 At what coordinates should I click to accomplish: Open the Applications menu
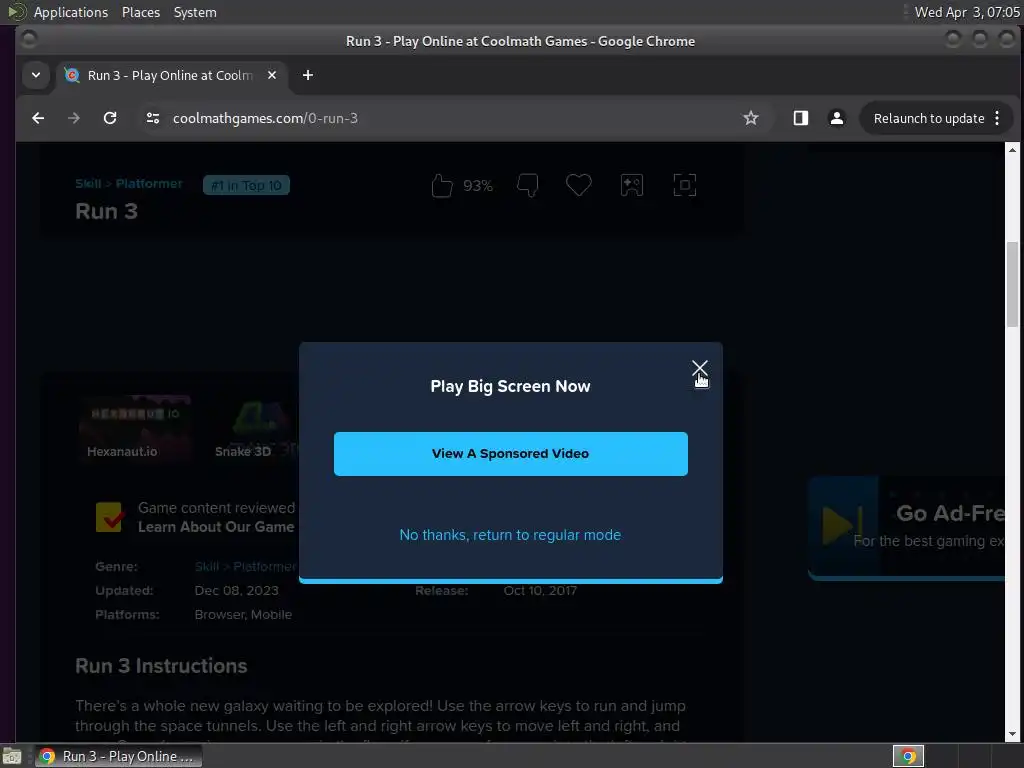tap(71, 12)
